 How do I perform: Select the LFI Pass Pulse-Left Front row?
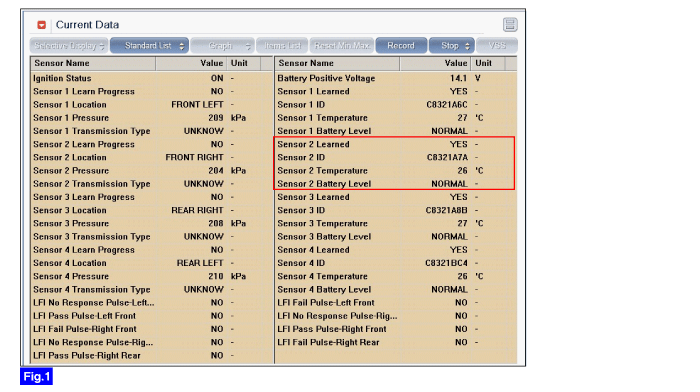[x=152, y=316]
